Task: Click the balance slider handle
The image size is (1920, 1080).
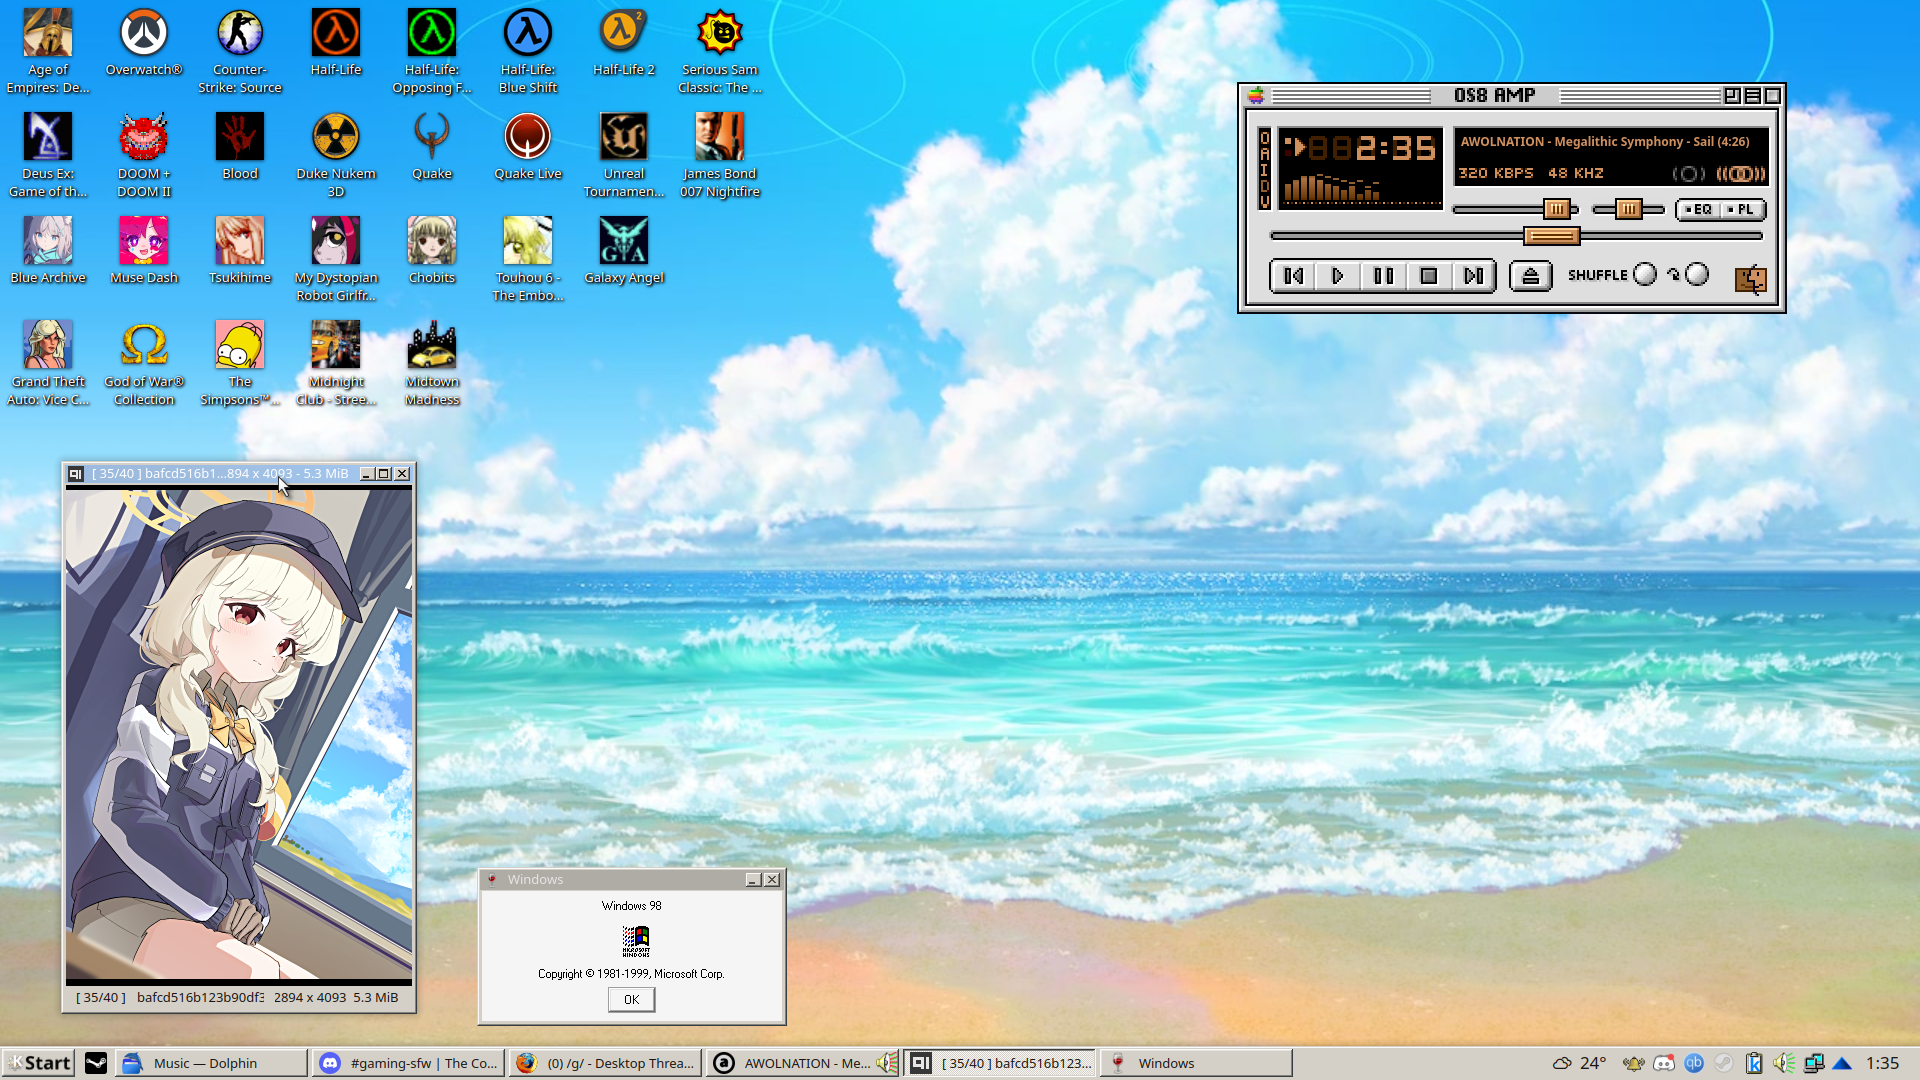Action: click(x=1628, y=209)
